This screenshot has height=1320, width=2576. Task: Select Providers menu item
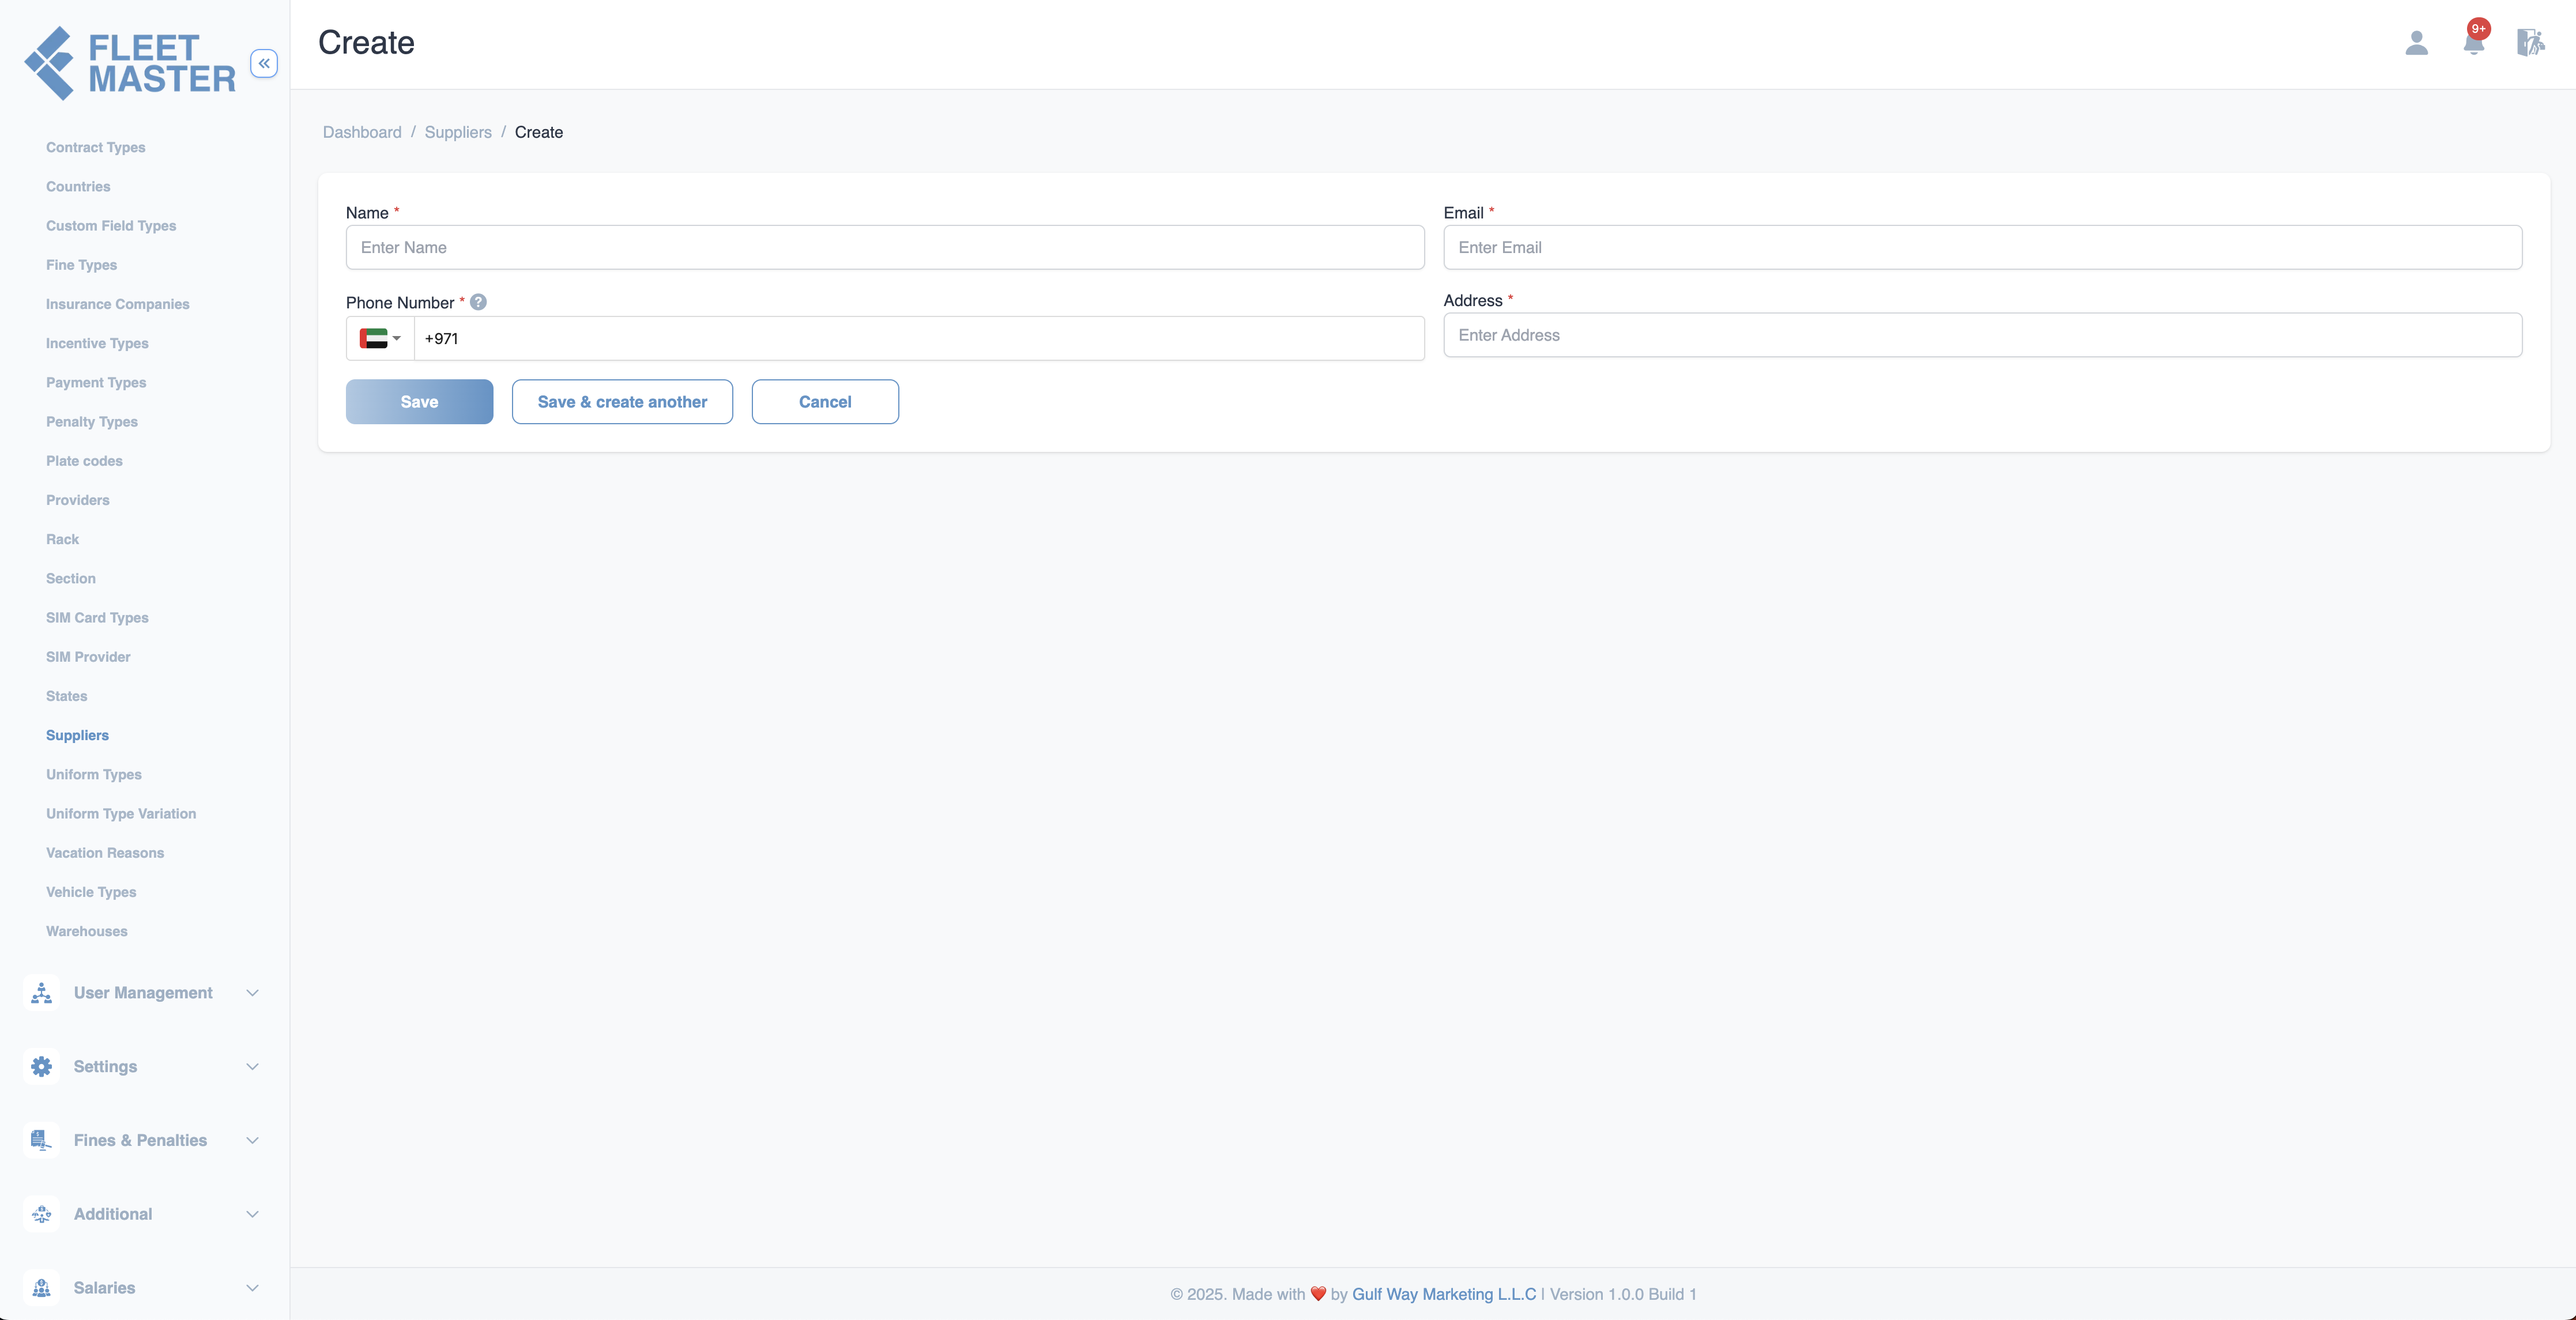click(78, 500)
